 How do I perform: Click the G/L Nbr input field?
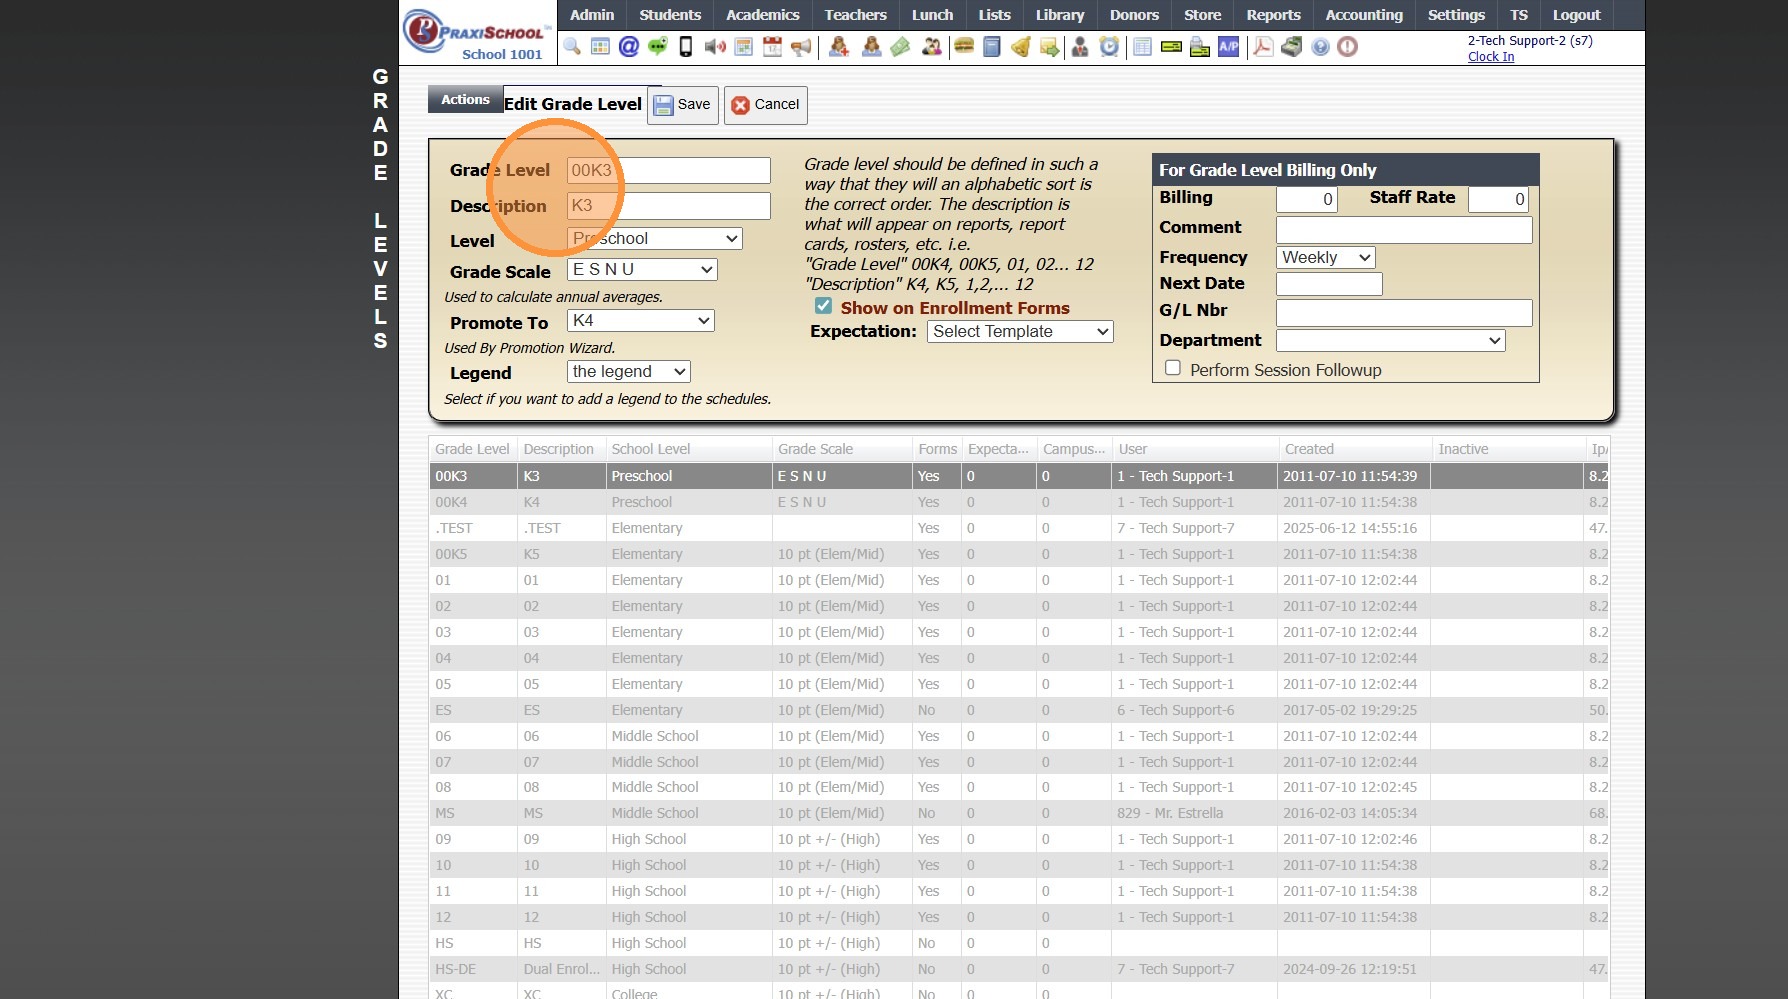[x=1404, y=313]
